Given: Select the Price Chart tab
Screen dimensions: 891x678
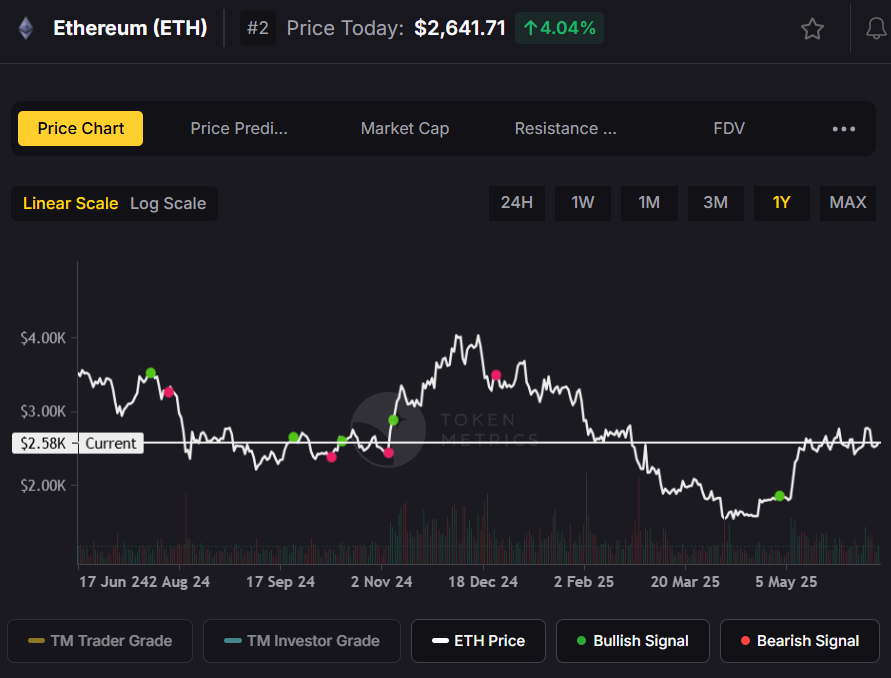Looking at the screenshot, I should tap(81, 128).
